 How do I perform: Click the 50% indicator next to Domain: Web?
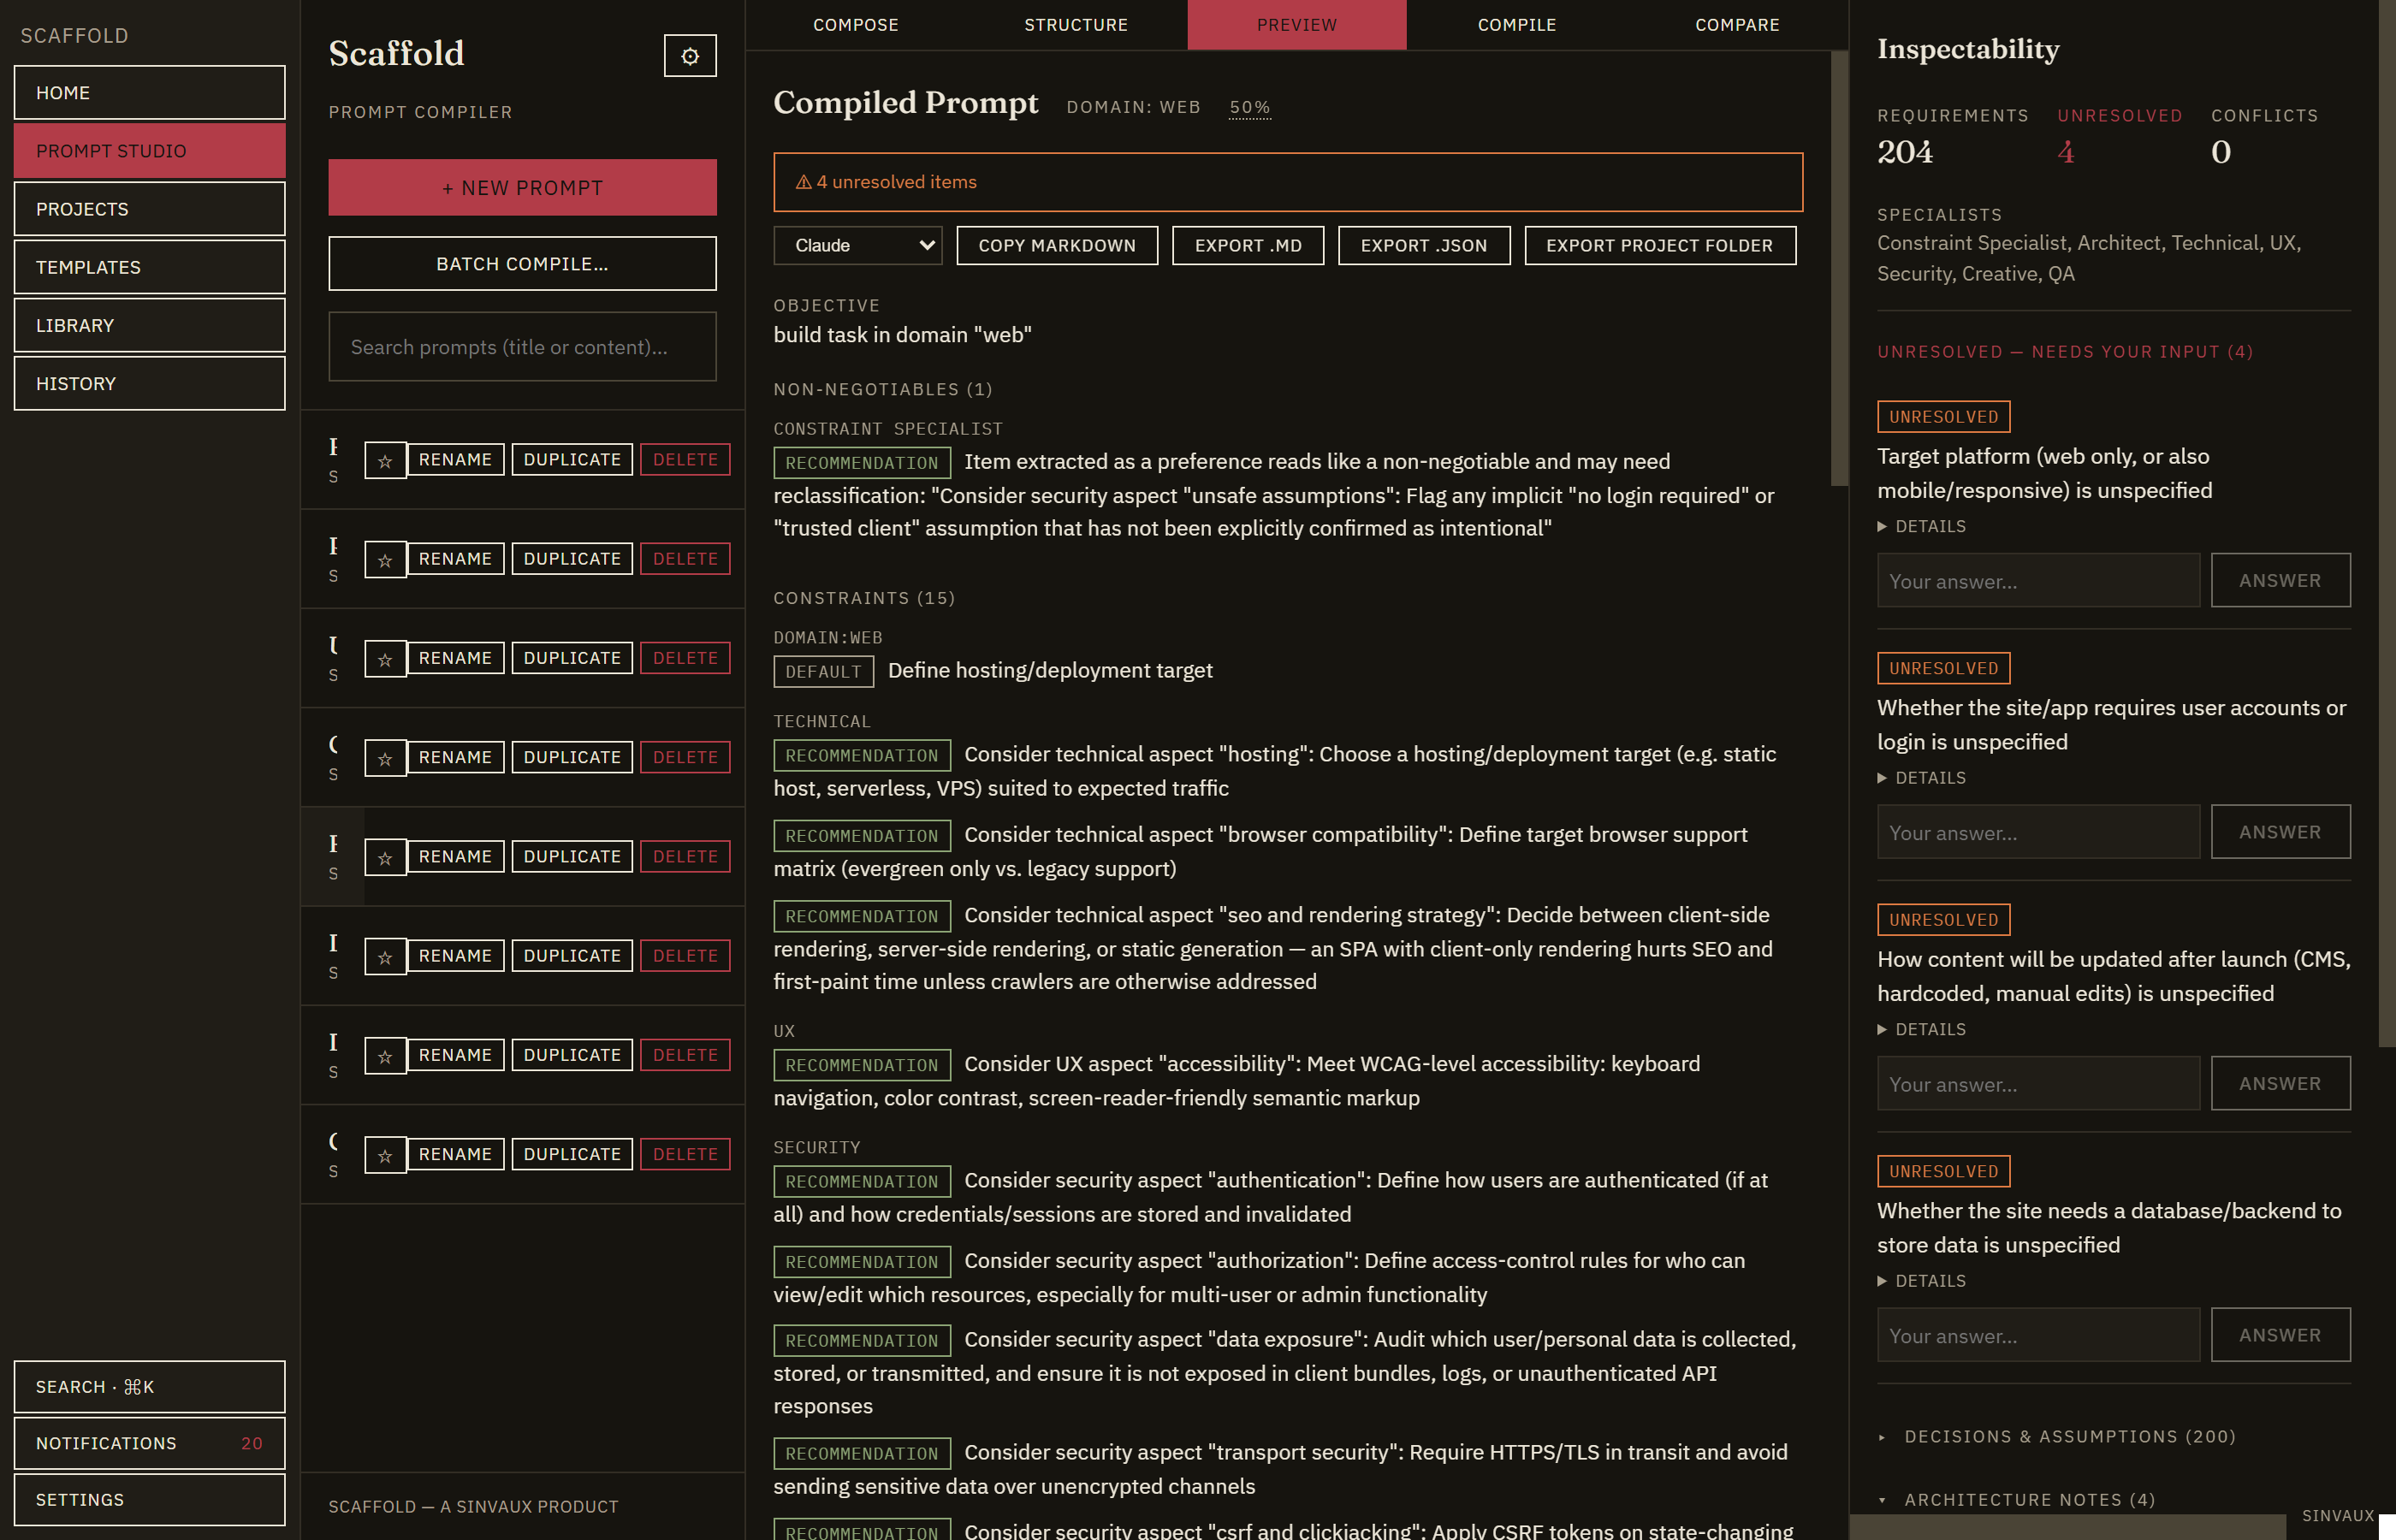point(1250,107)
